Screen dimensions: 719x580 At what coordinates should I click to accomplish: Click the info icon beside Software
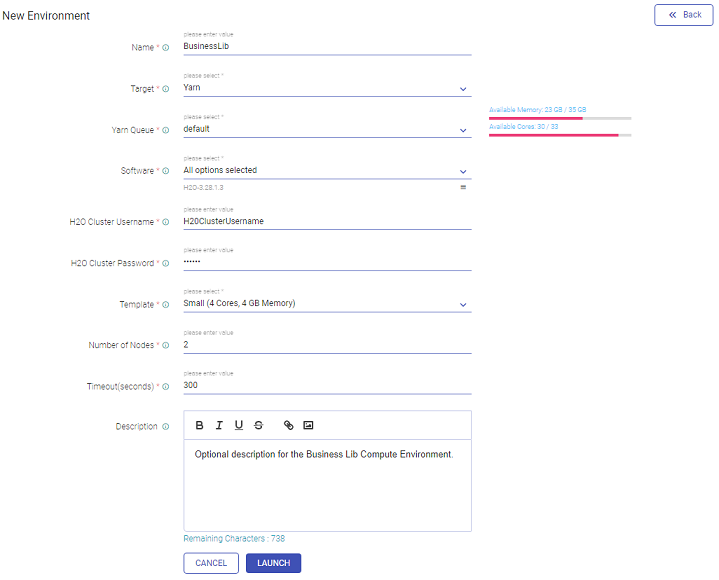click(x=166, y=171)
